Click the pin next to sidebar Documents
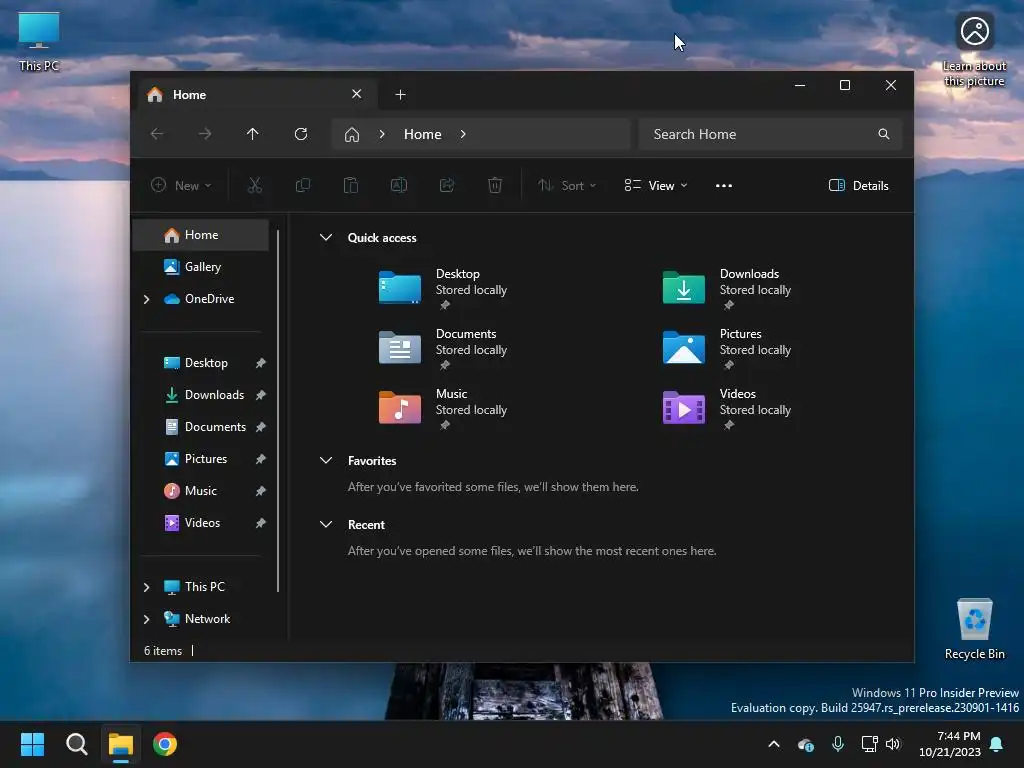1024x768 pixels. (x=261, y=427)
